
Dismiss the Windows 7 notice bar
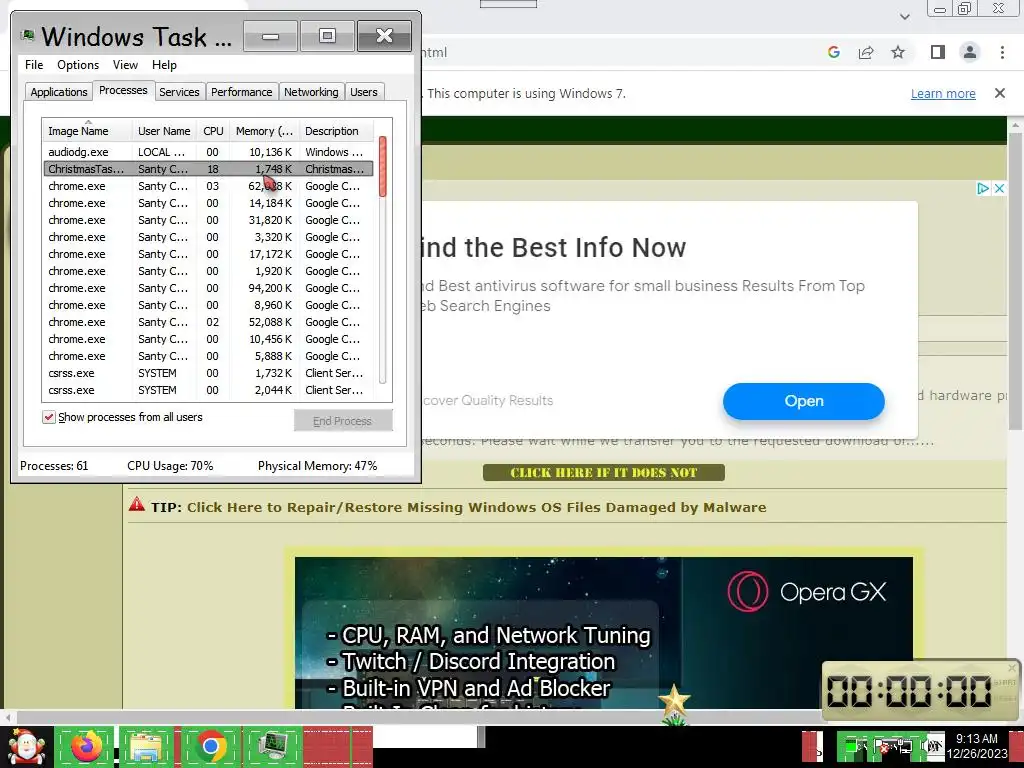(999, 93)
